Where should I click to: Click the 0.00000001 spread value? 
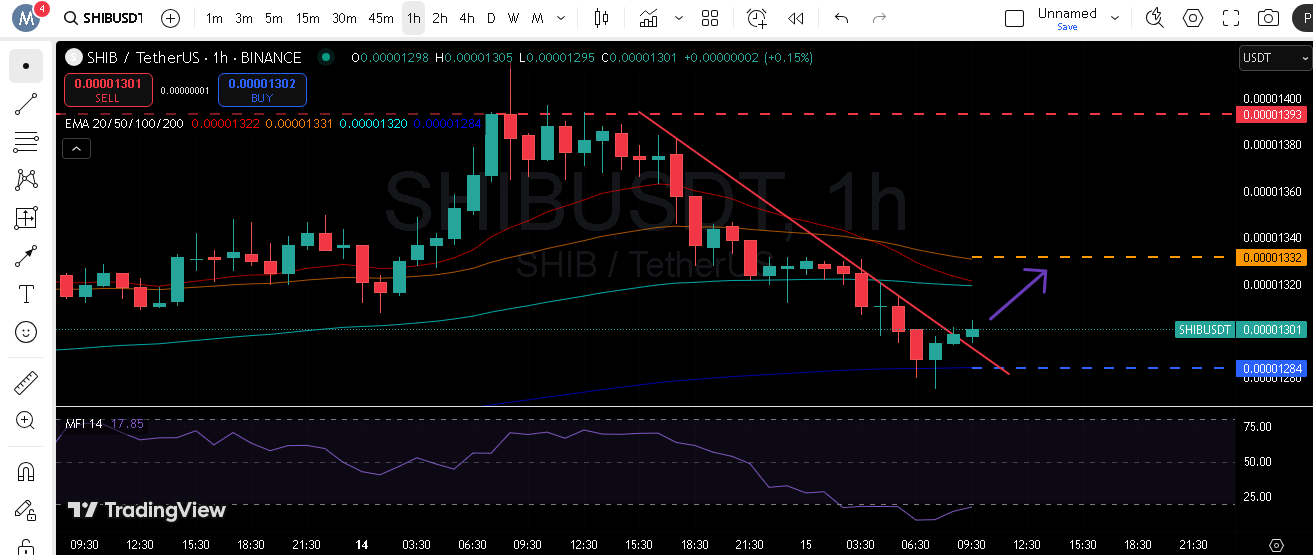(185, 90)
